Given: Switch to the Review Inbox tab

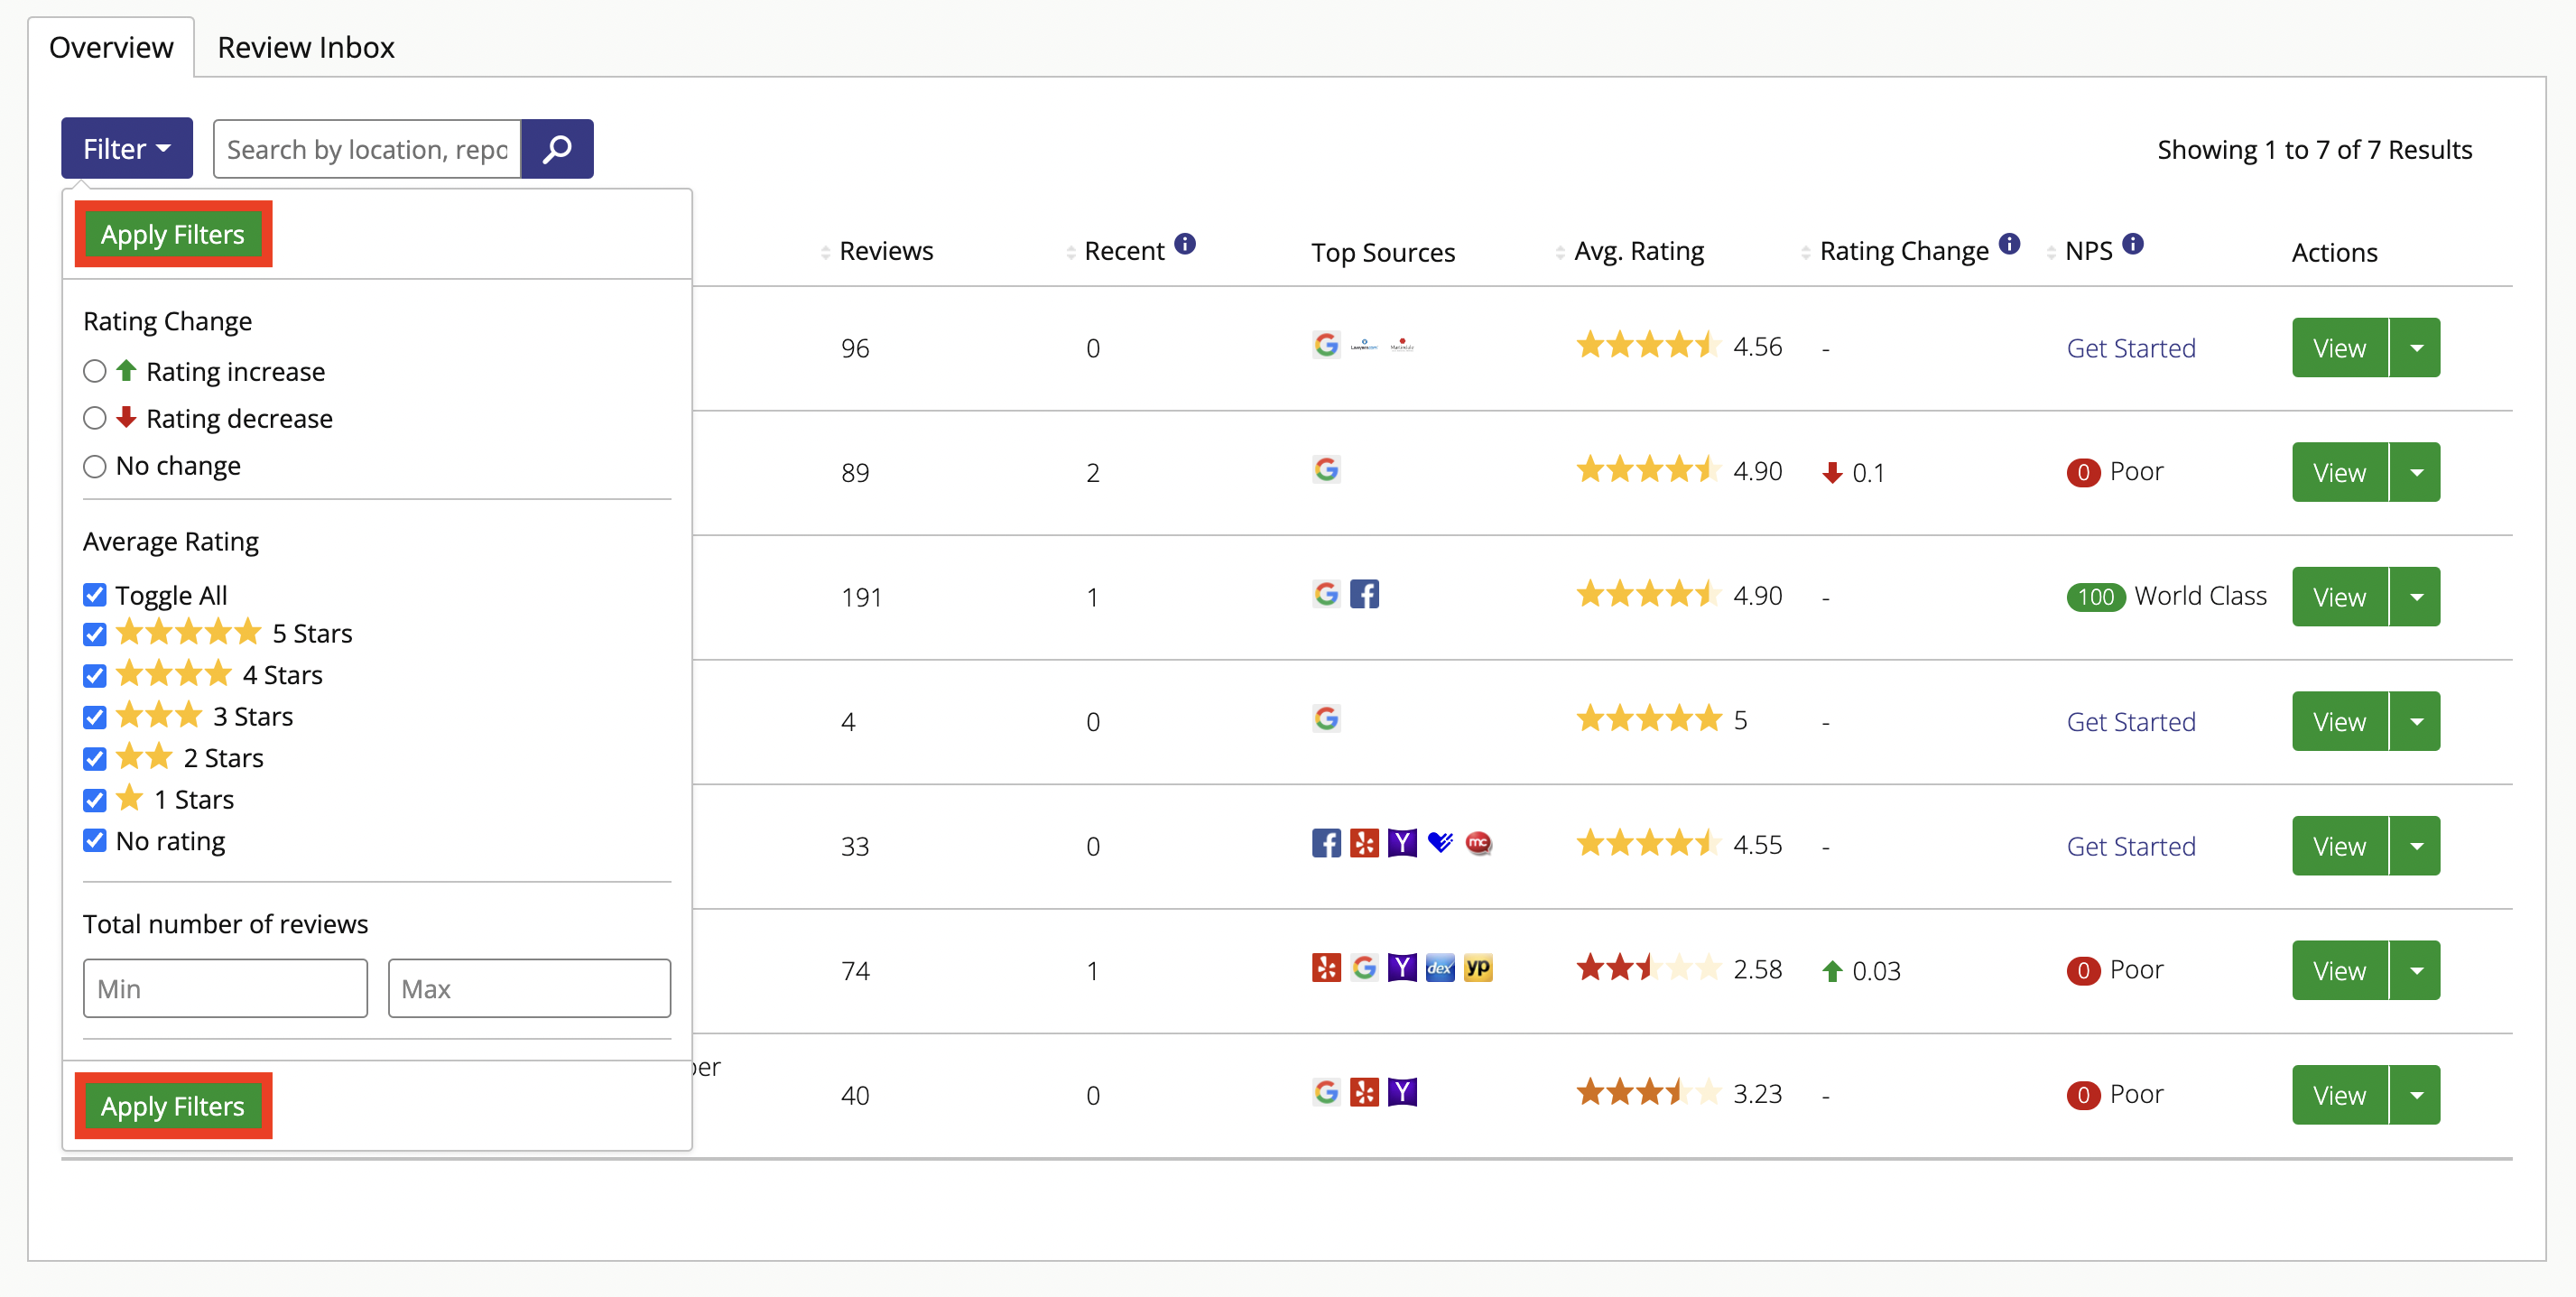Looking at the screenshot, I should click(305, 46).
